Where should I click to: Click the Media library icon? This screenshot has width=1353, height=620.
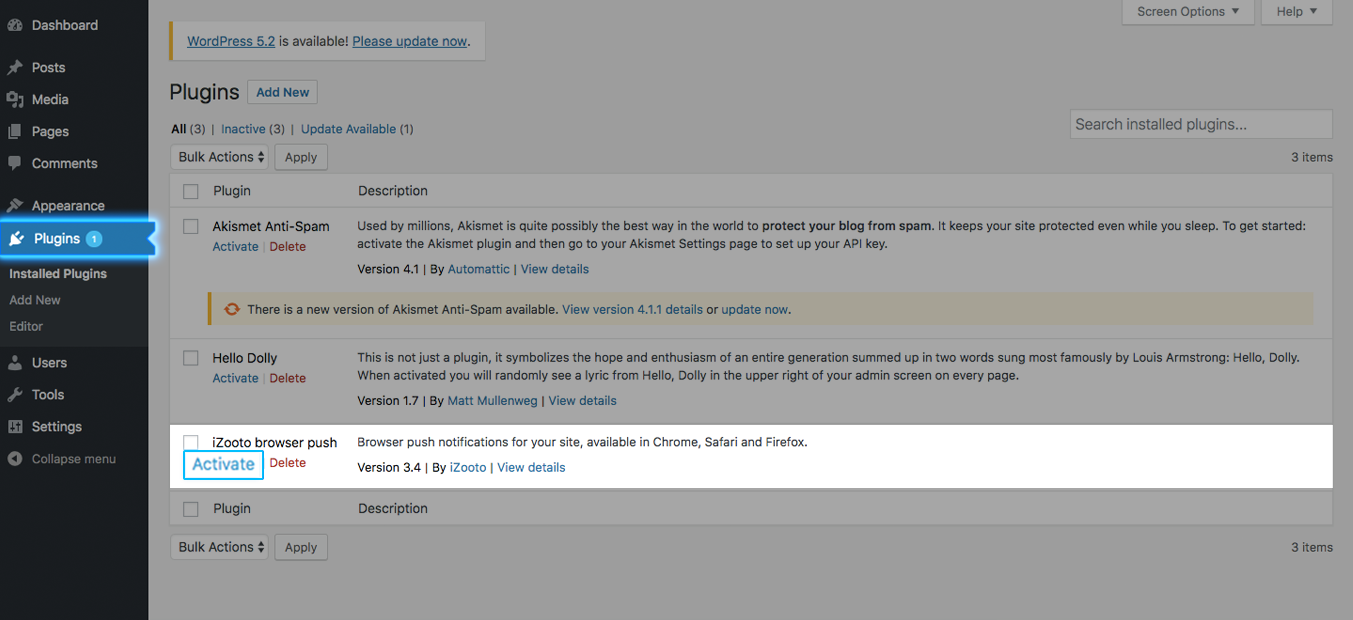coord(15,100)
